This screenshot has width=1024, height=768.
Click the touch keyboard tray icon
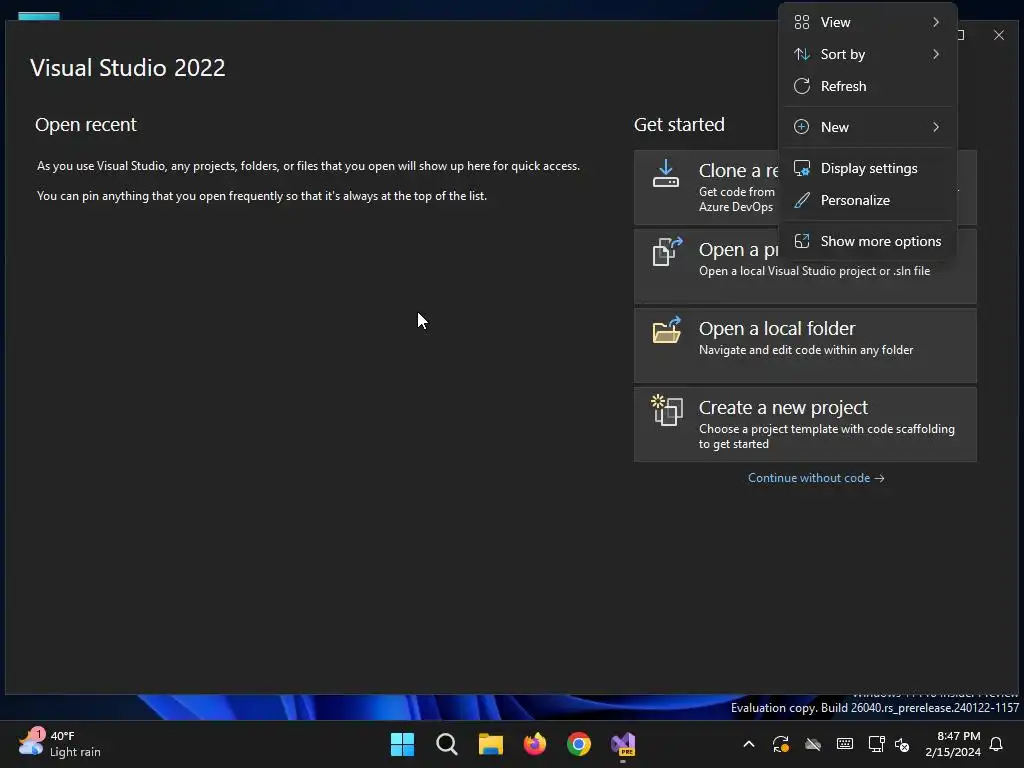(844, 744)
